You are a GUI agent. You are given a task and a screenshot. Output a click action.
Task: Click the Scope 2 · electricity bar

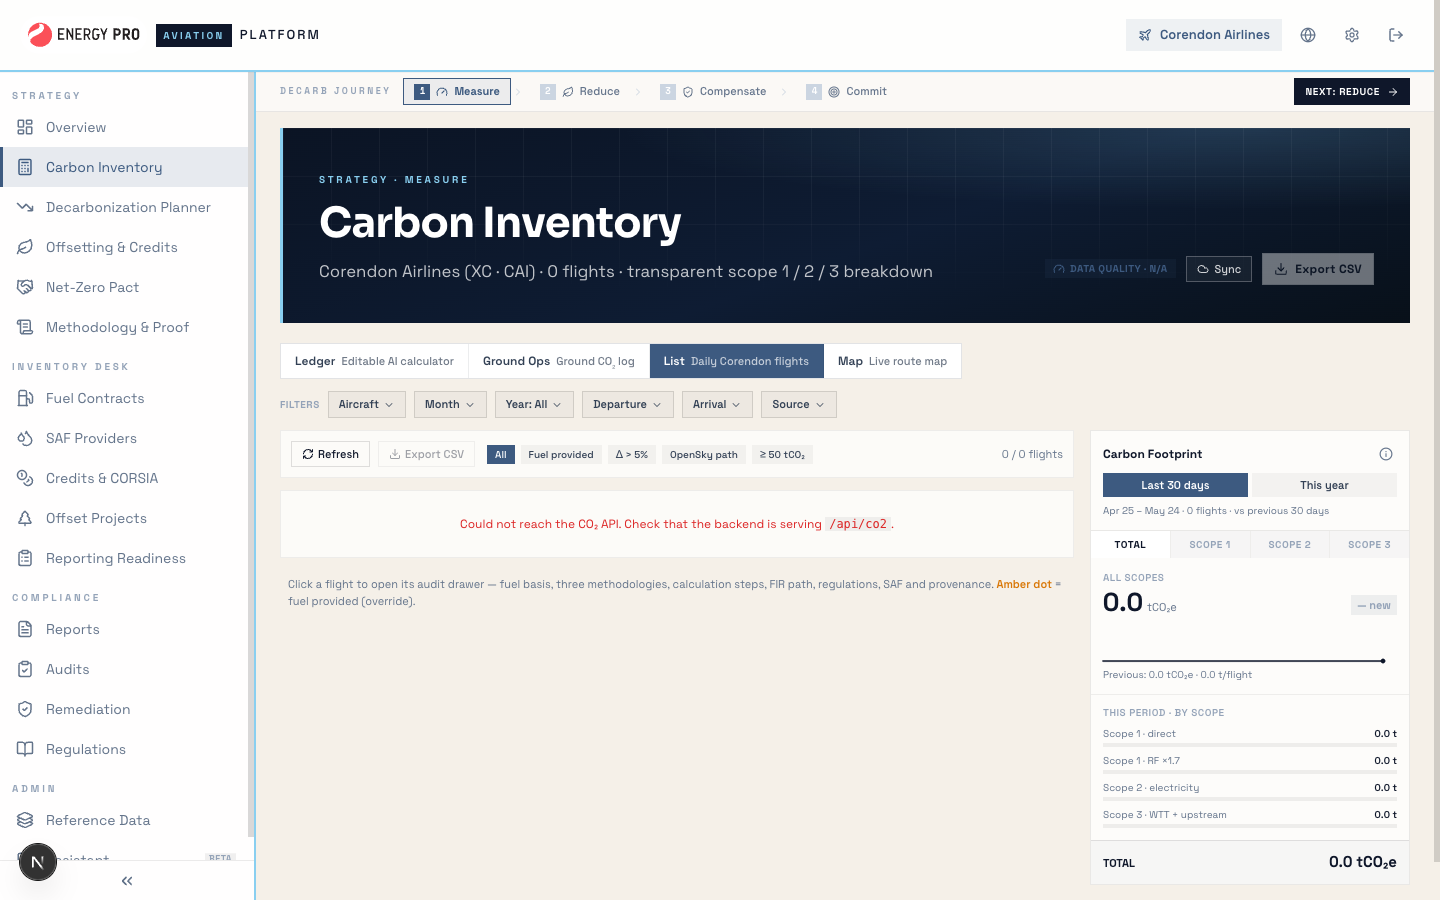(1250, 799)
